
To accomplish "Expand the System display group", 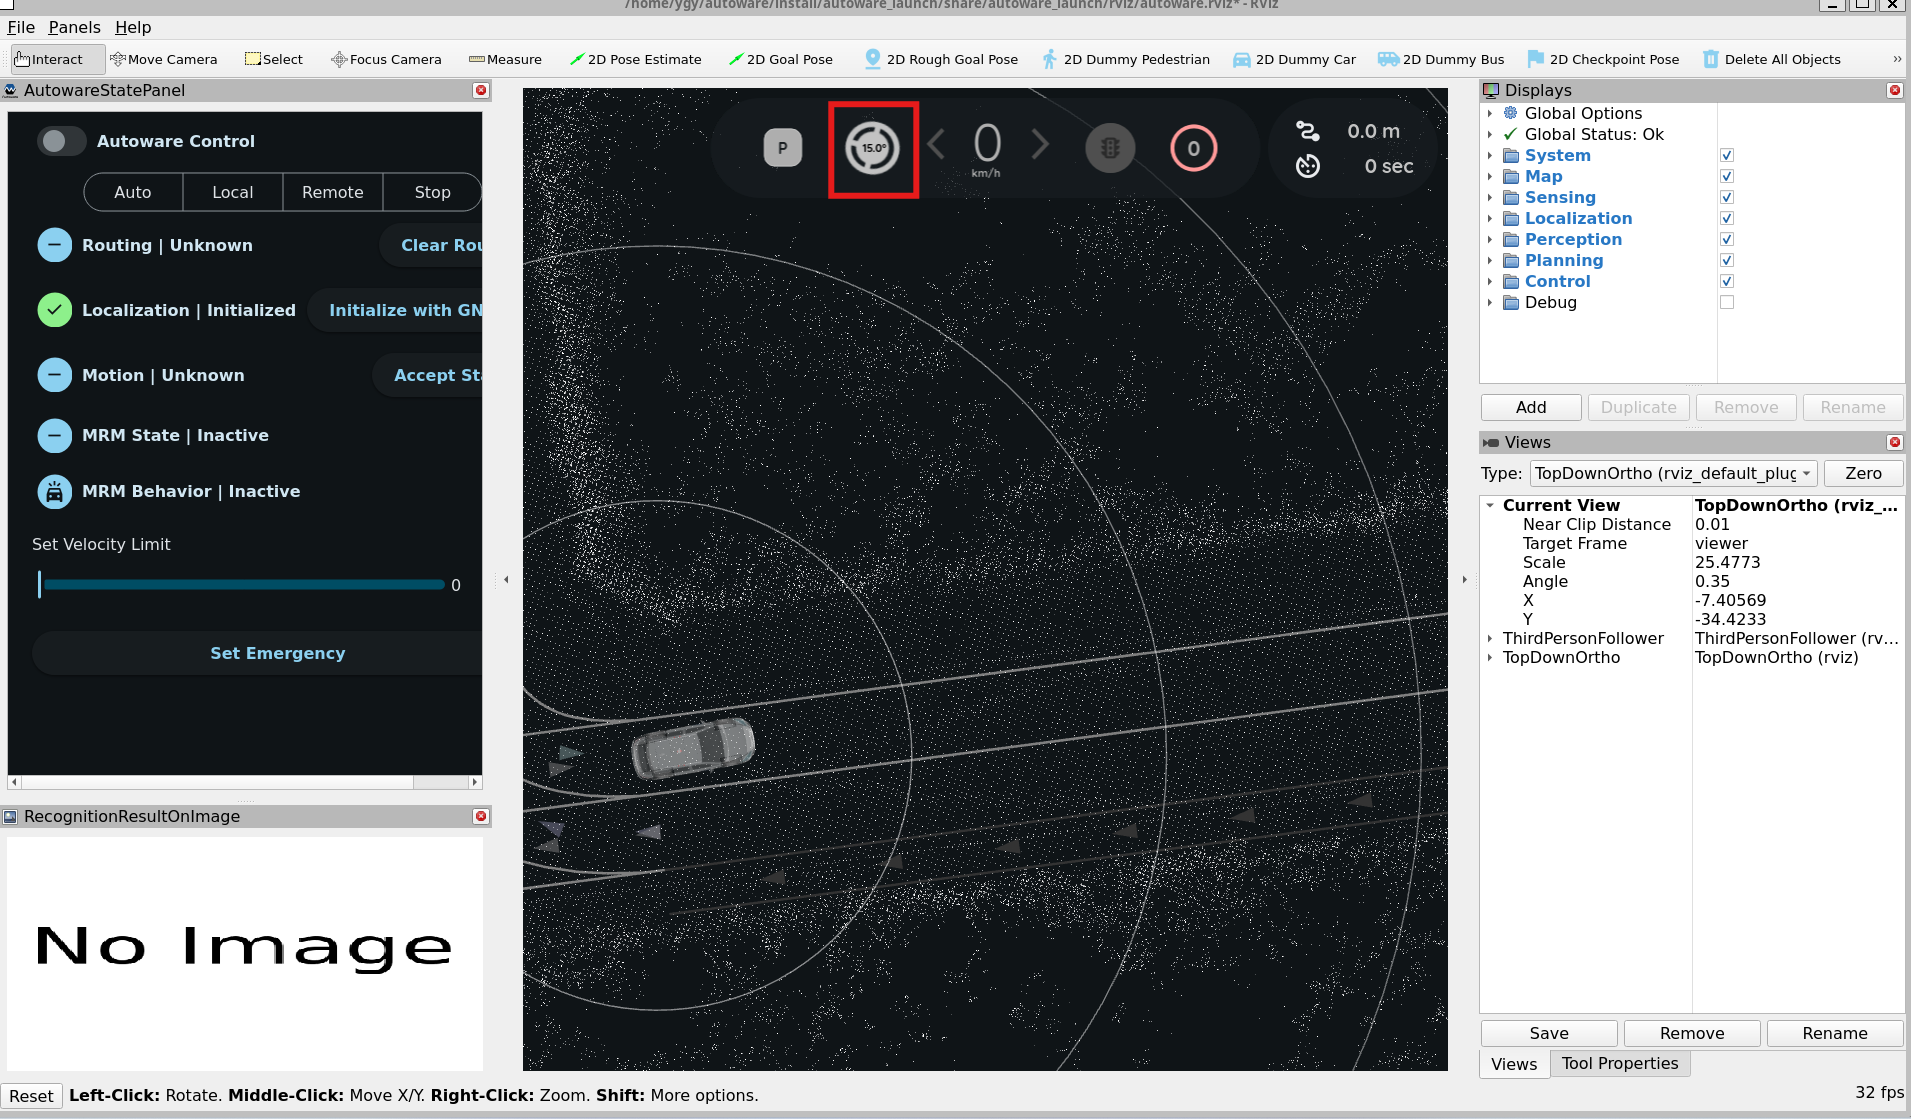I will point(1490,155).
